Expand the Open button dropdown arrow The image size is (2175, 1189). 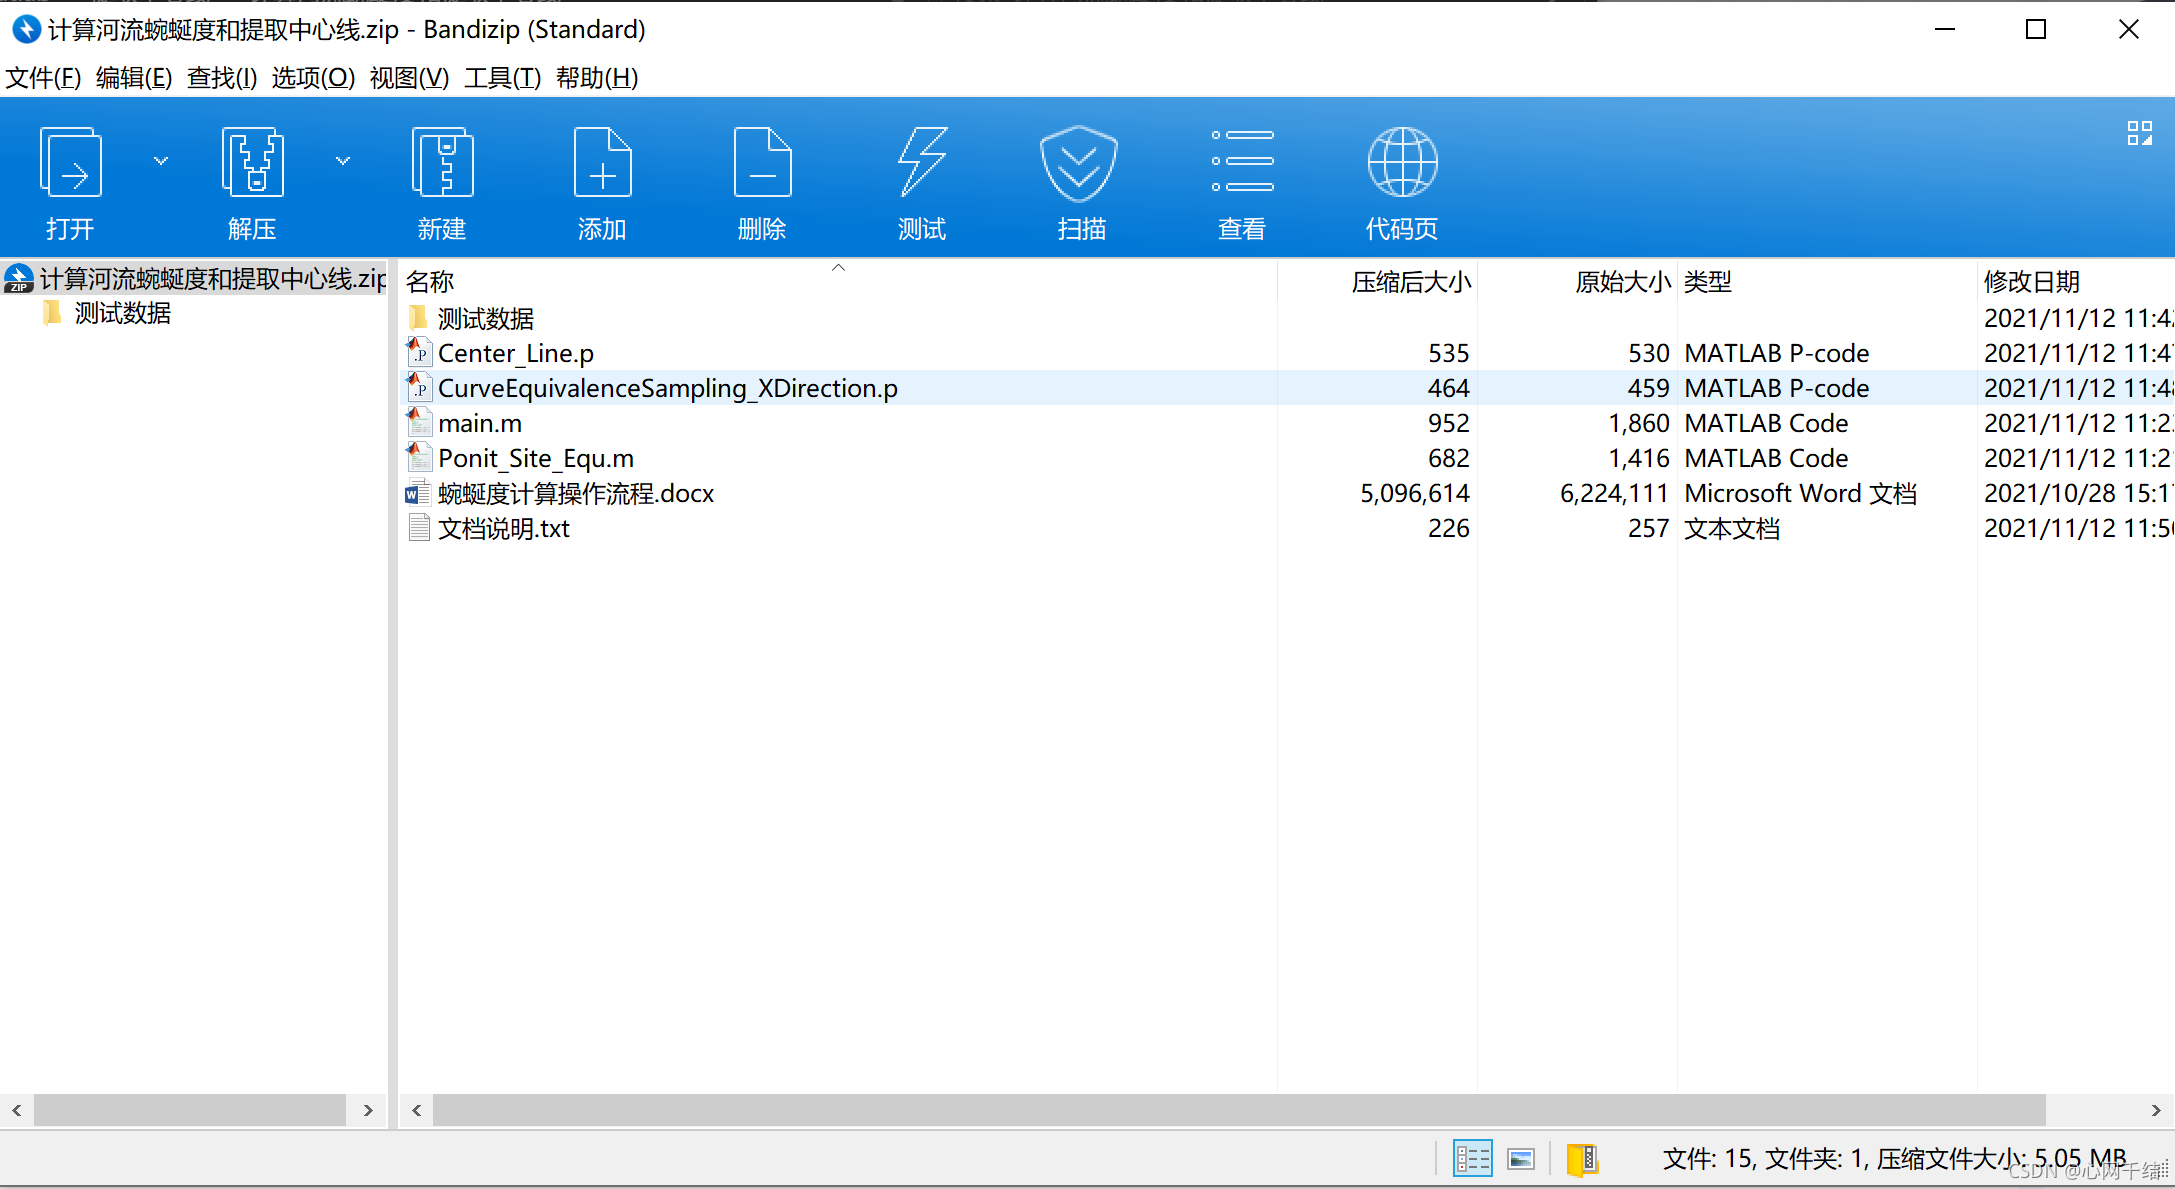coord(161,161)
